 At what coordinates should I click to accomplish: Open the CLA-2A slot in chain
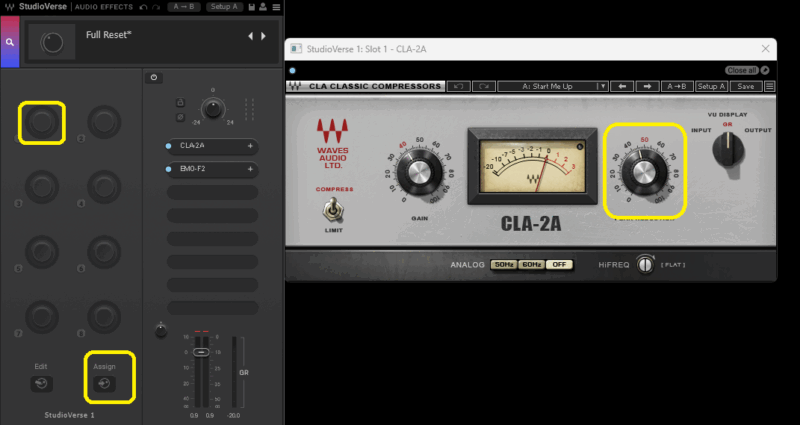[x=212, y=146]
